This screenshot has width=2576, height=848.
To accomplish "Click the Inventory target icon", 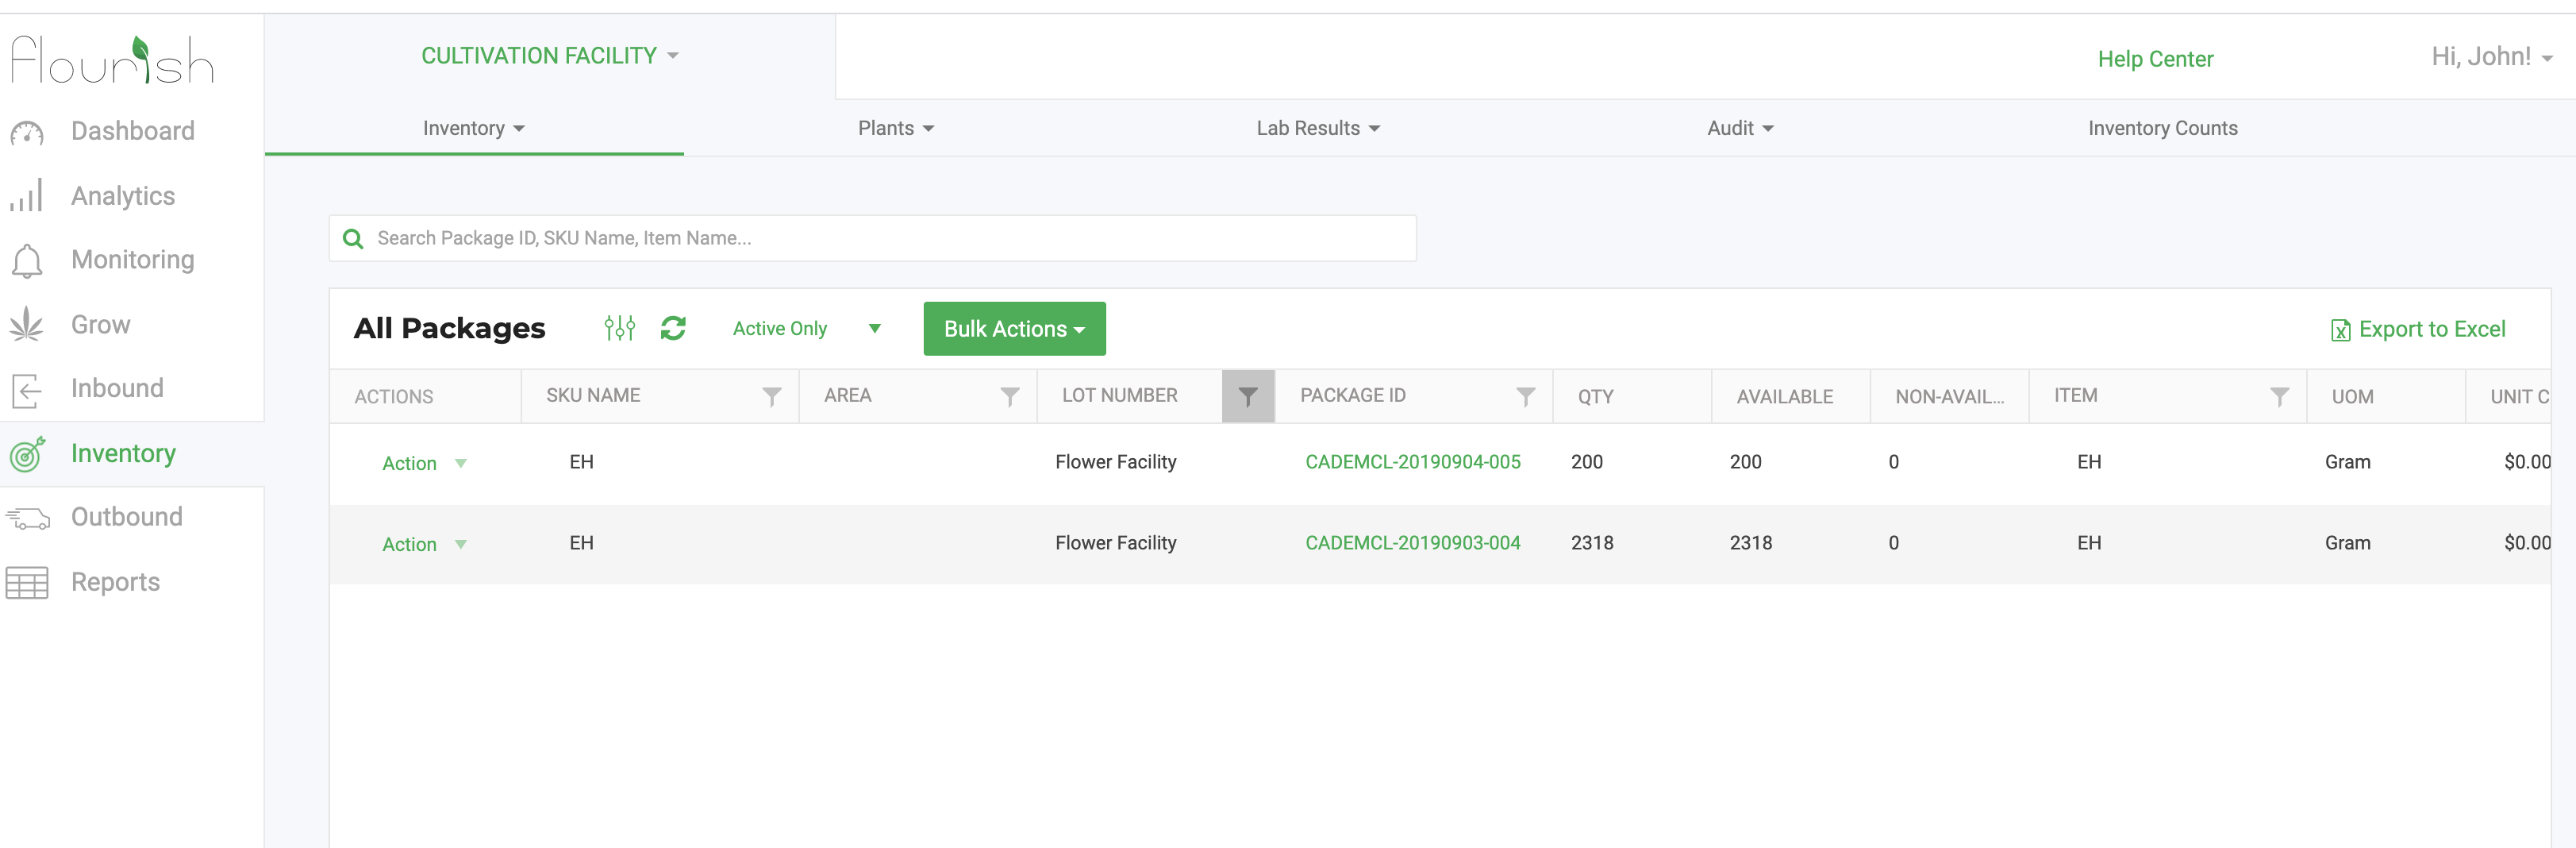I will 27,454.
